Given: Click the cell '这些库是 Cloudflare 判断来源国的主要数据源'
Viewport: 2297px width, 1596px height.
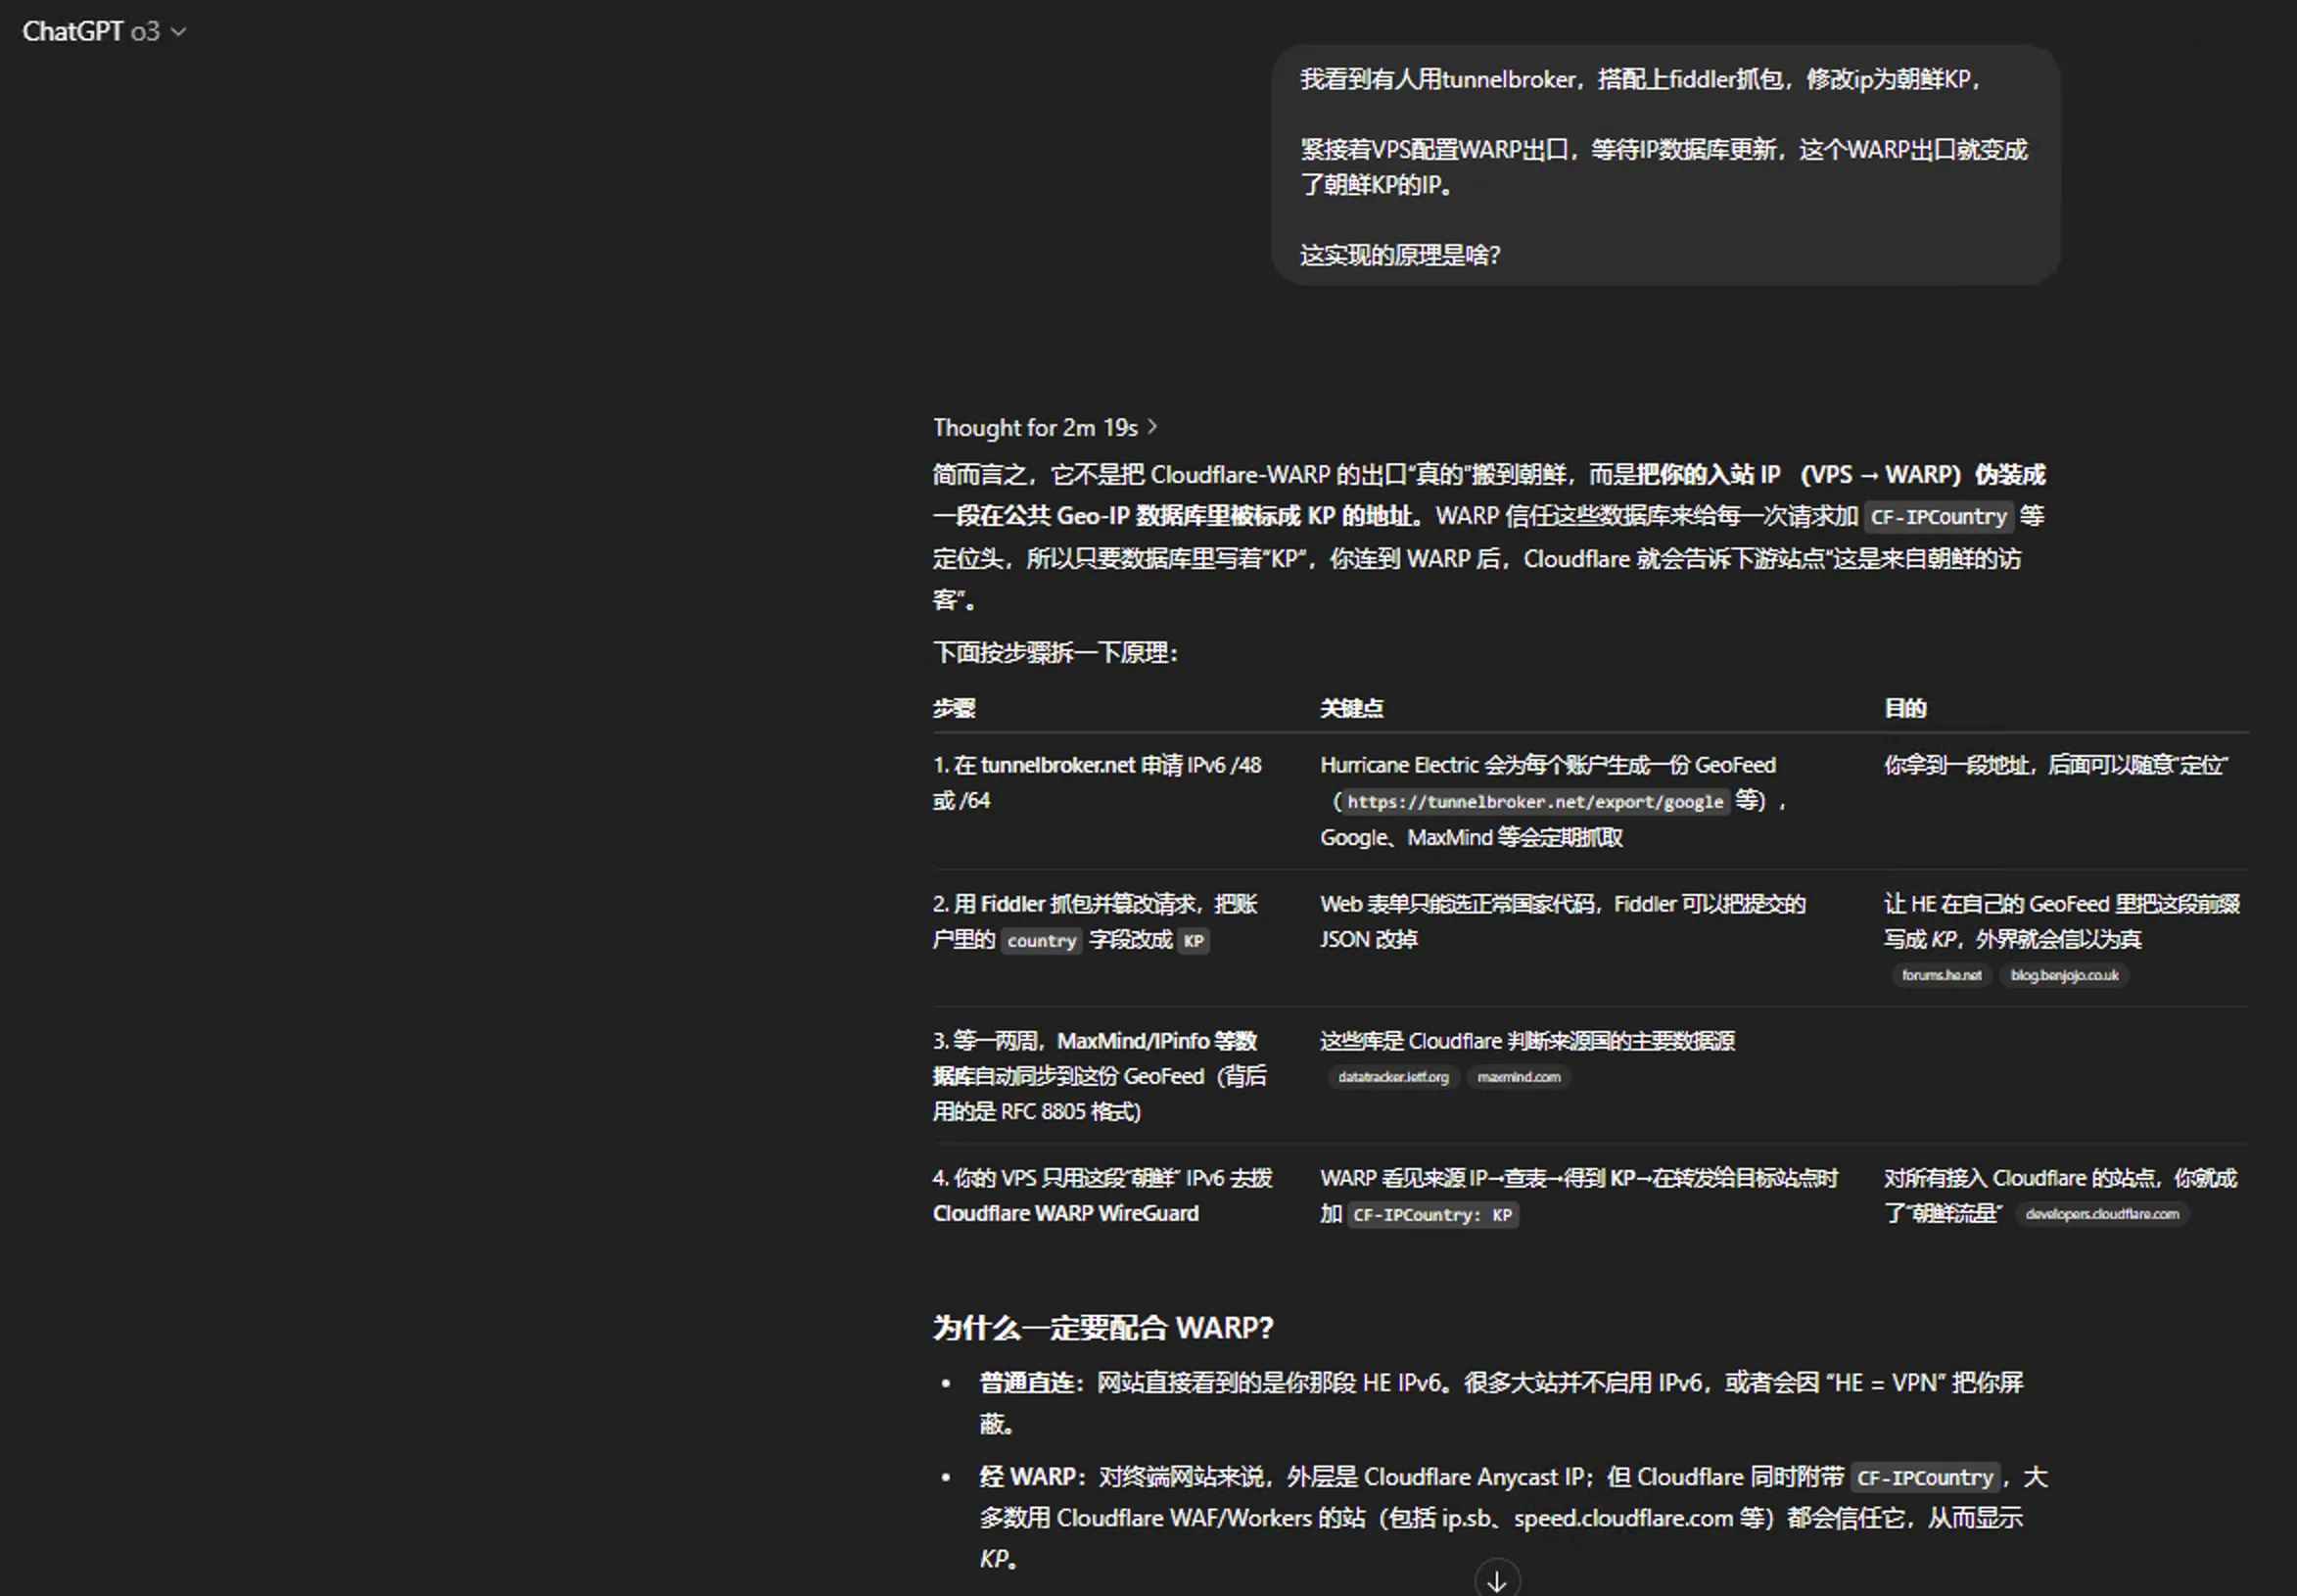Looking at the screenshot, I should click(1527, 1058).
